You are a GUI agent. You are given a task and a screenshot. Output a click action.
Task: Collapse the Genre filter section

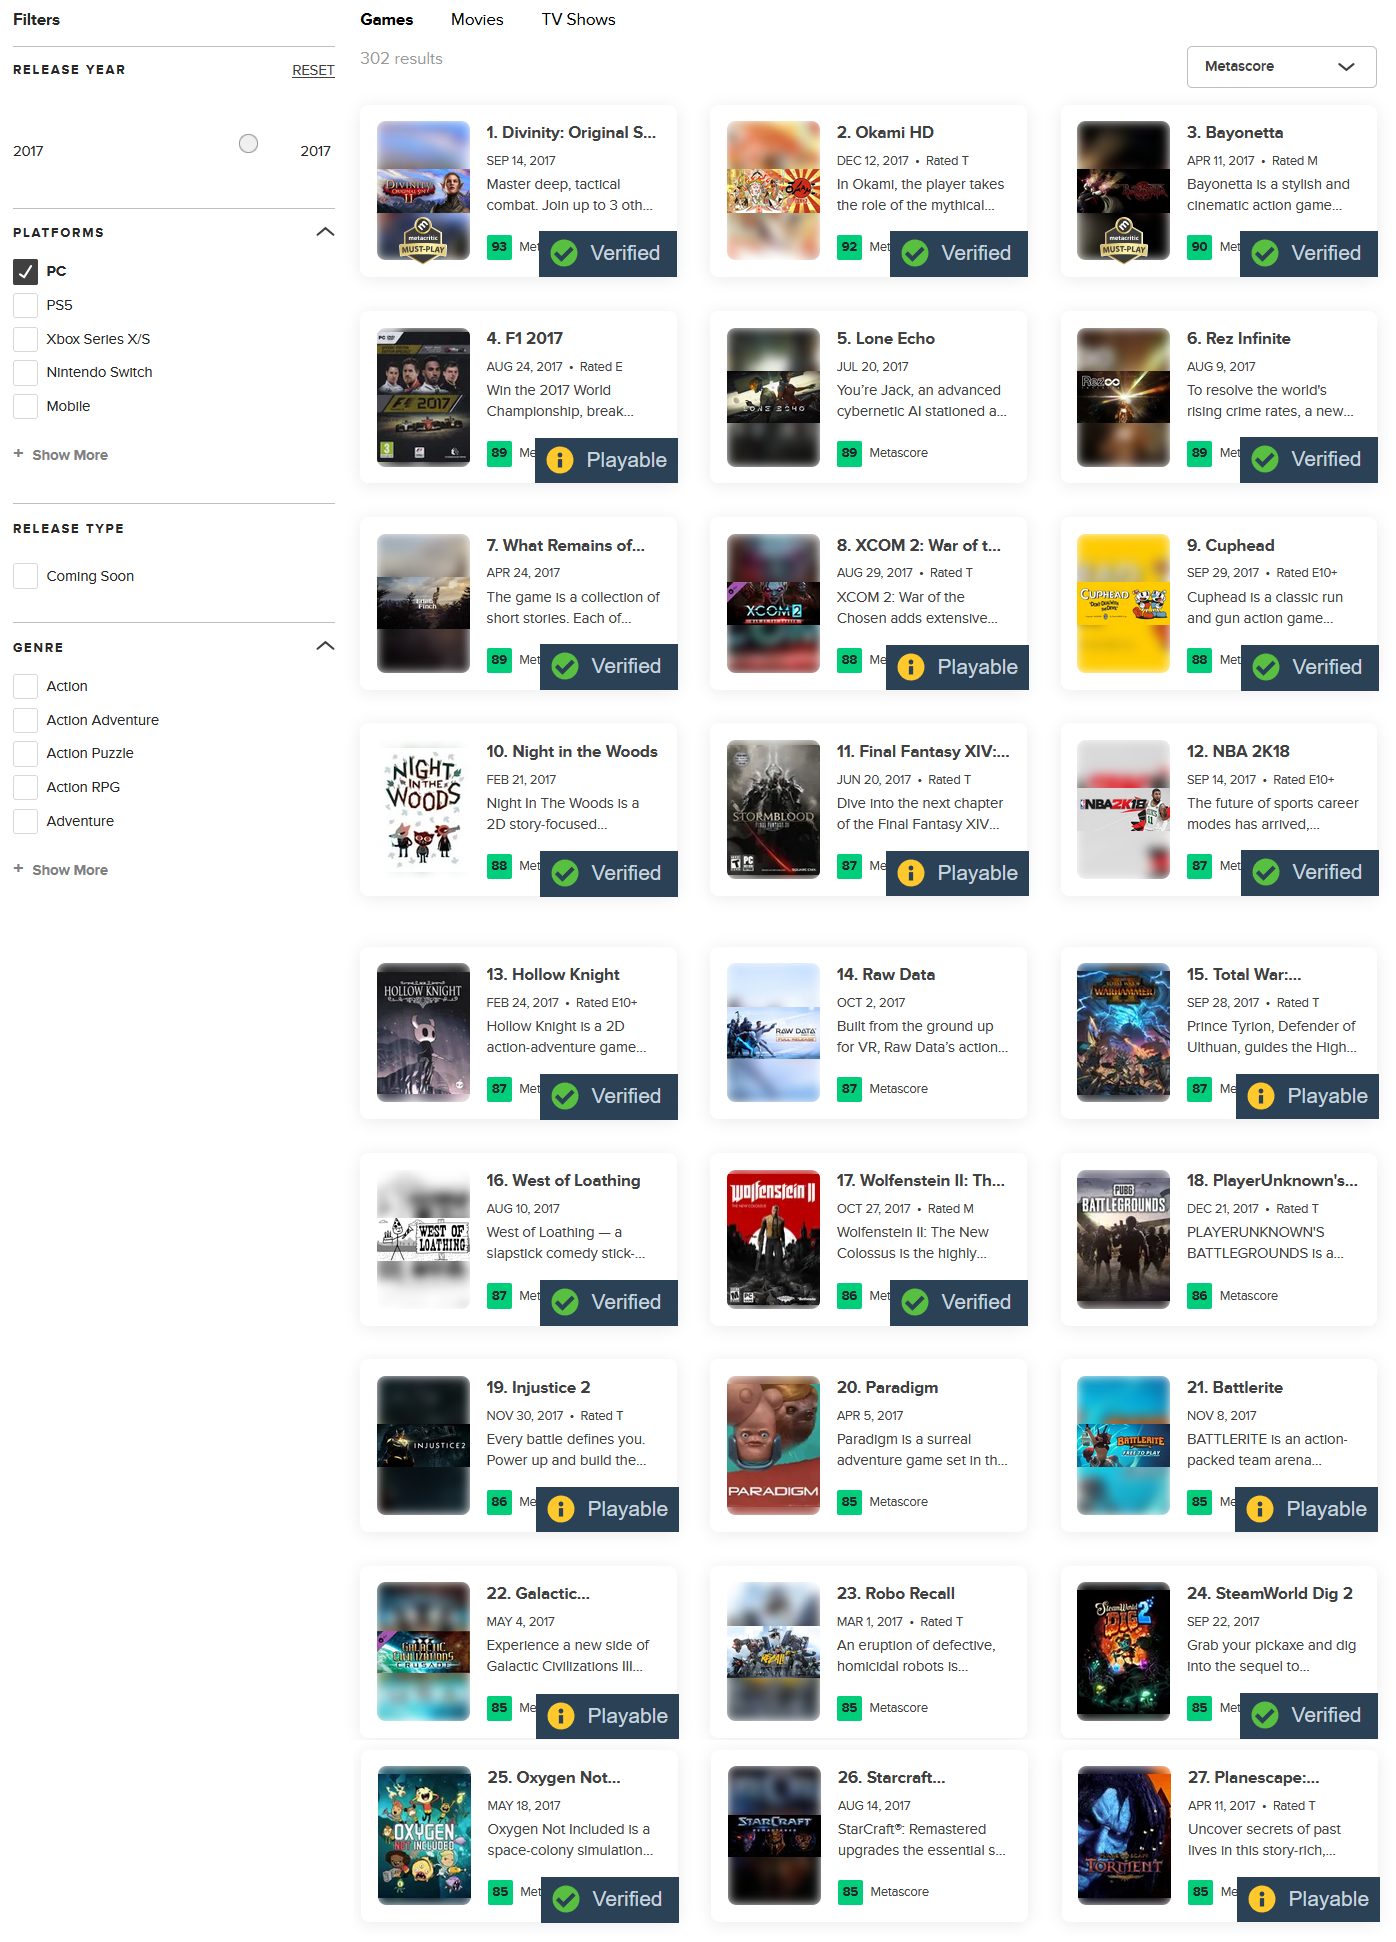point(325,646)
